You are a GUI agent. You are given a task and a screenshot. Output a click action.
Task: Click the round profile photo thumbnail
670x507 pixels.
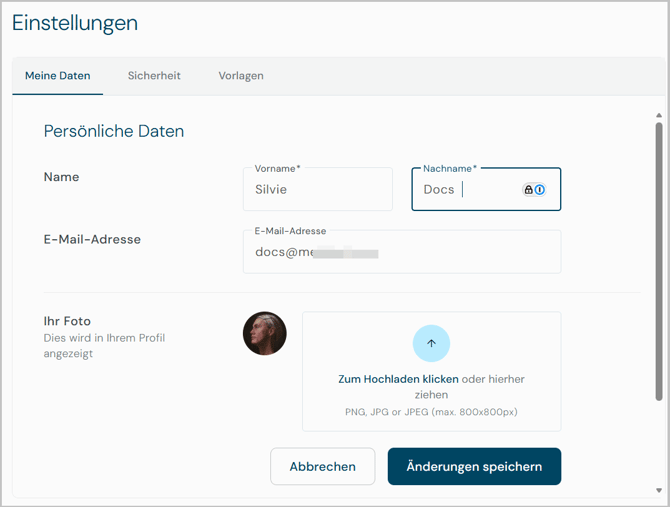[x=264, y=333]
